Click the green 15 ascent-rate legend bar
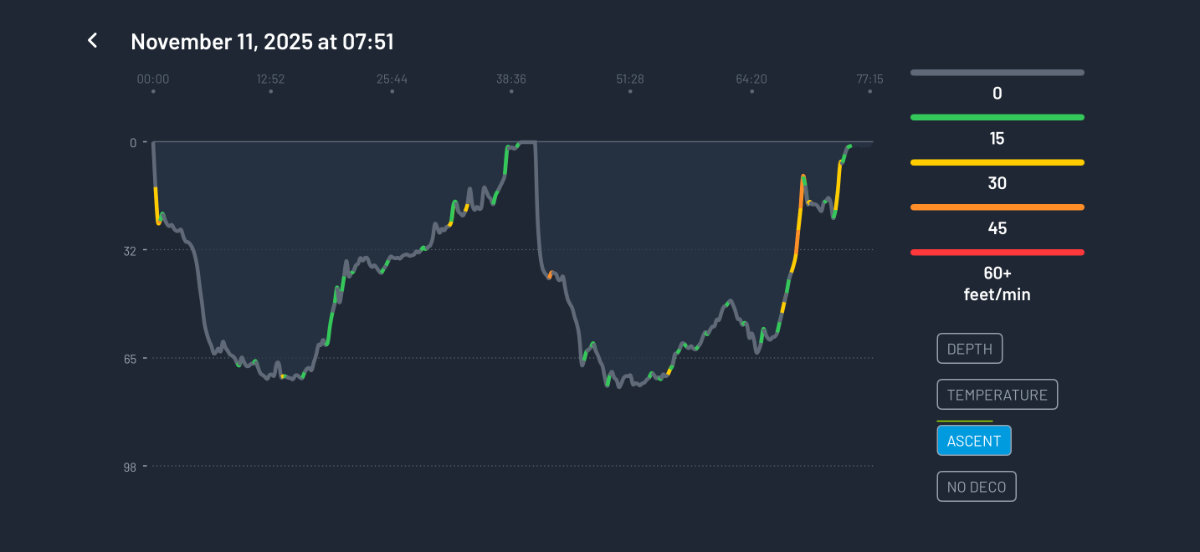The height and width of the screenshot is (552, 1200). click(x=996, y=117)
